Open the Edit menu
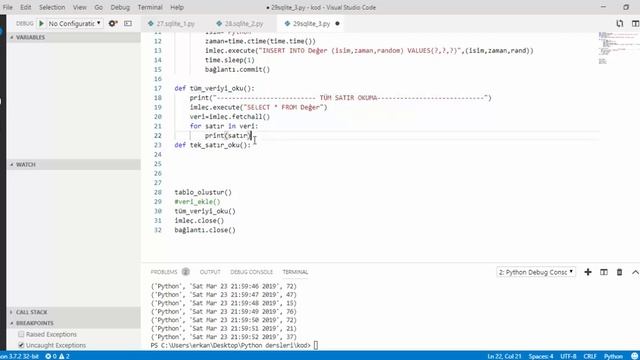This screenshot has width=640, height=360. (25, 7)
